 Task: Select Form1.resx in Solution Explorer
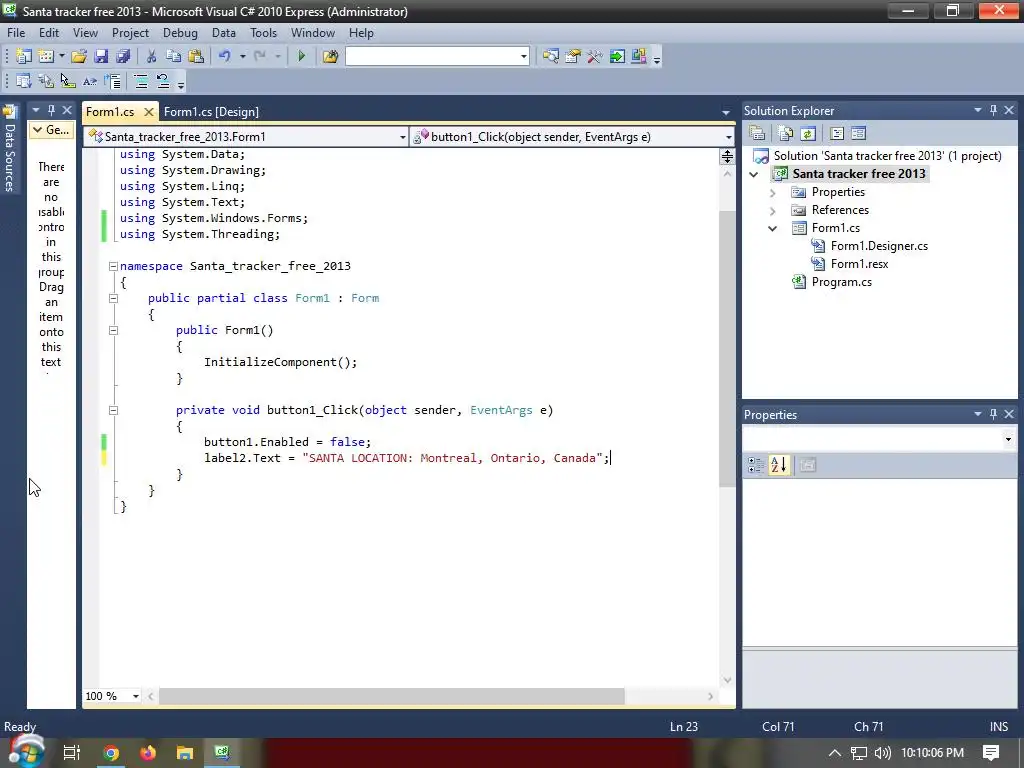point(859,264)
